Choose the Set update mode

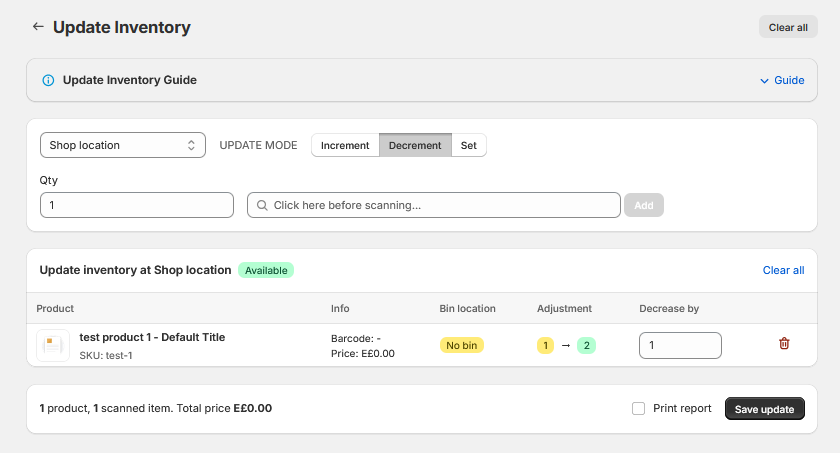tap(469, 145)
